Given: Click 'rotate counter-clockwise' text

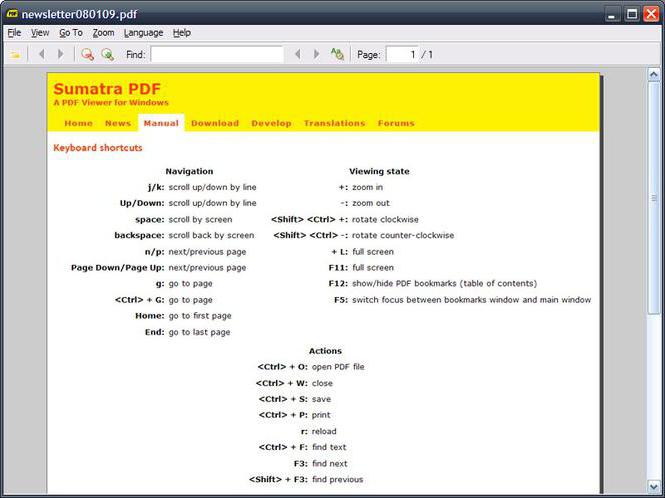Looking at the screenshot, I should (x=403, y=235).
